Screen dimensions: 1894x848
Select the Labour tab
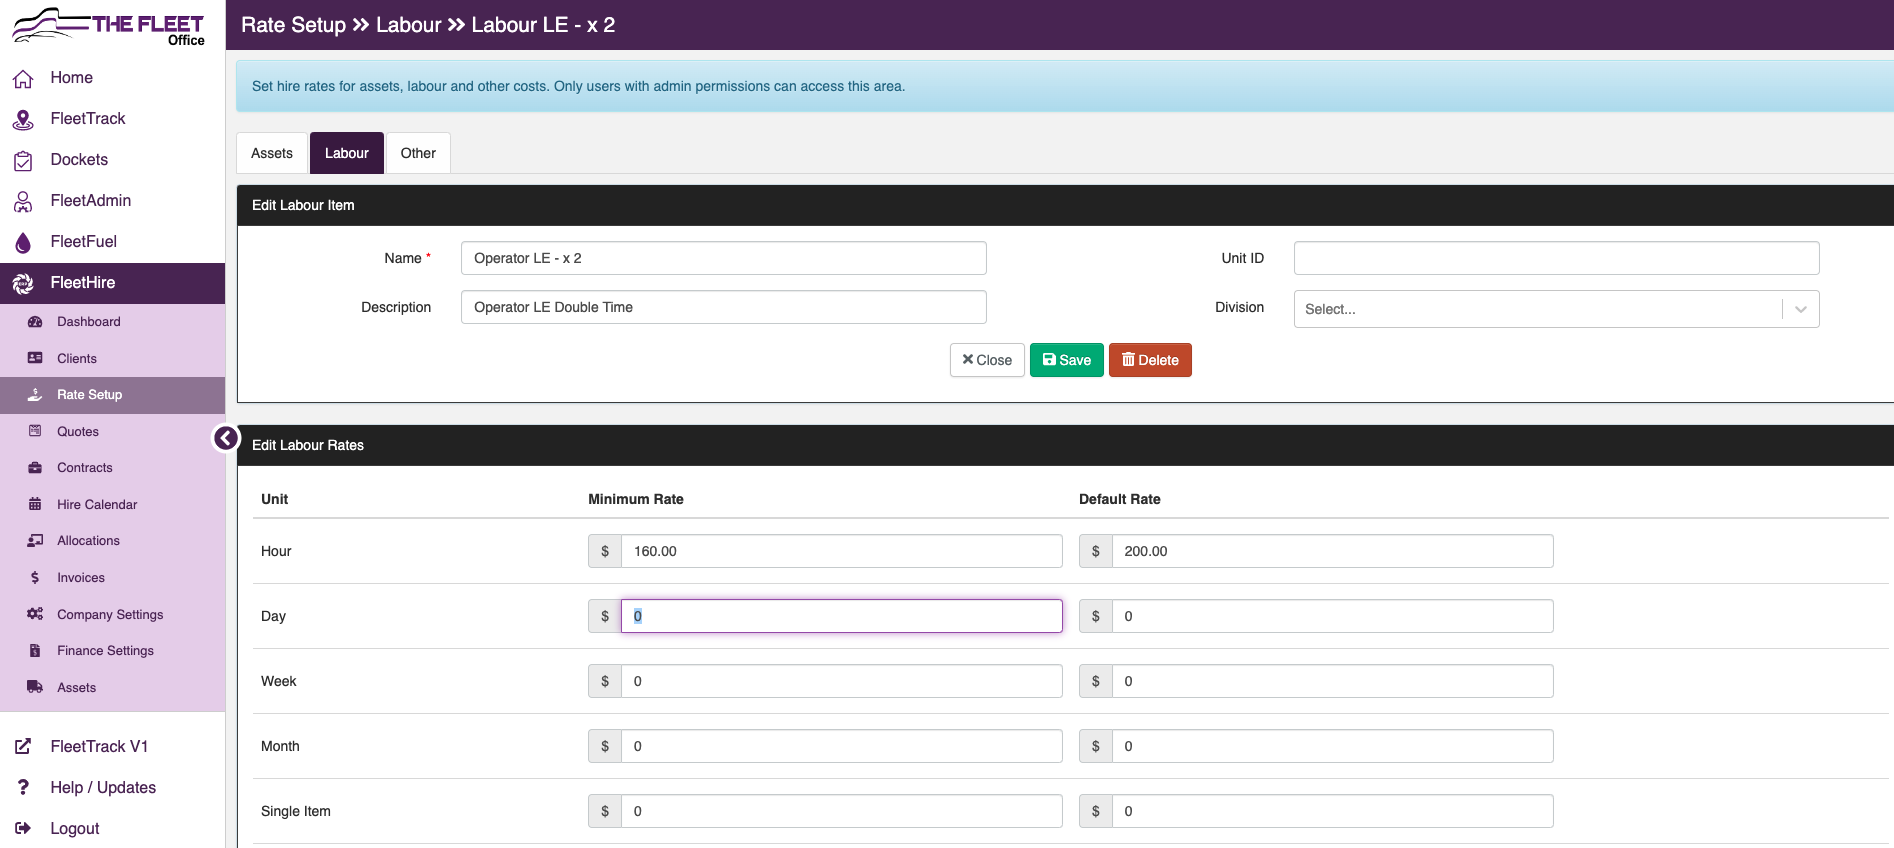click(347, 153)
